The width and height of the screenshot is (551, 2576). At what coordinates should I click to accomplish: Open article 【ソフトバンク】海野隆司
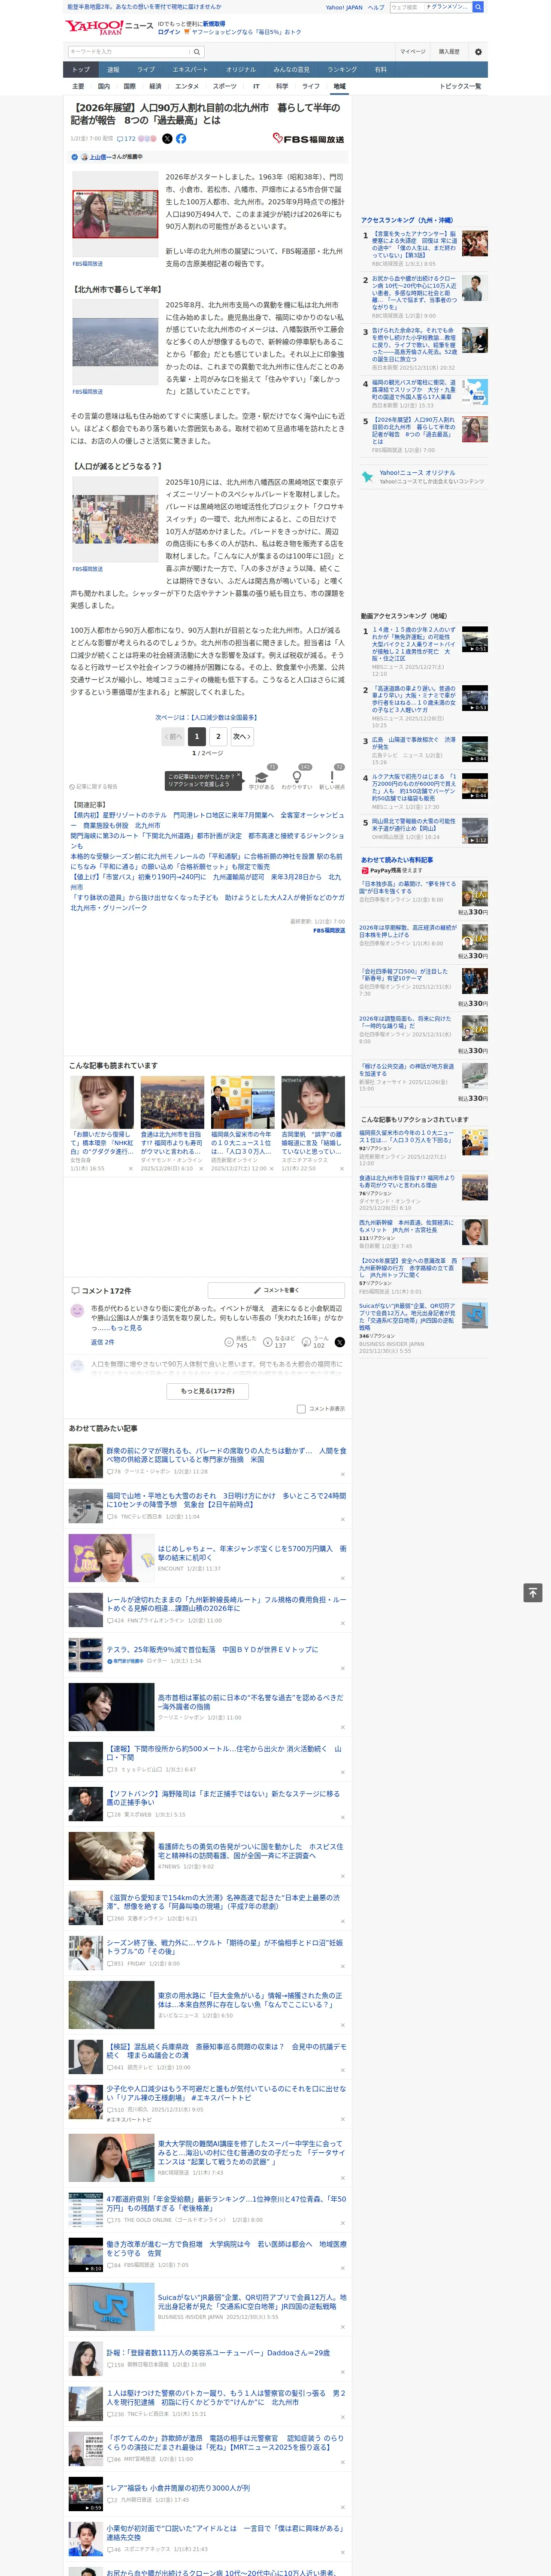pyautogui.click(x=224, y=1798)
